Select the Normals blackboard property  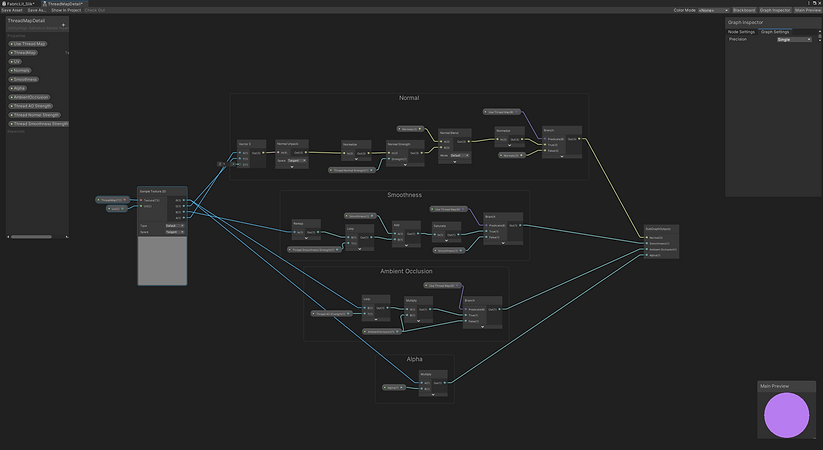click(x=20, y=70)
